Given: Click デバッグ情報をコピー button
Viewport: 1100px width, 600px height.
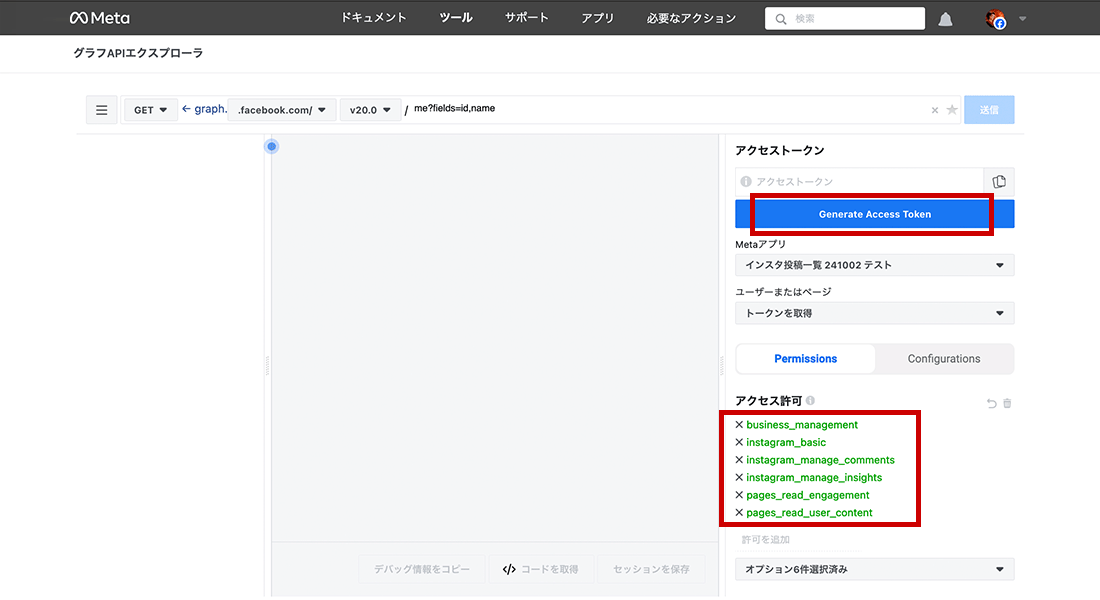Looking at the screenshot, I should [x=422, y=569].
